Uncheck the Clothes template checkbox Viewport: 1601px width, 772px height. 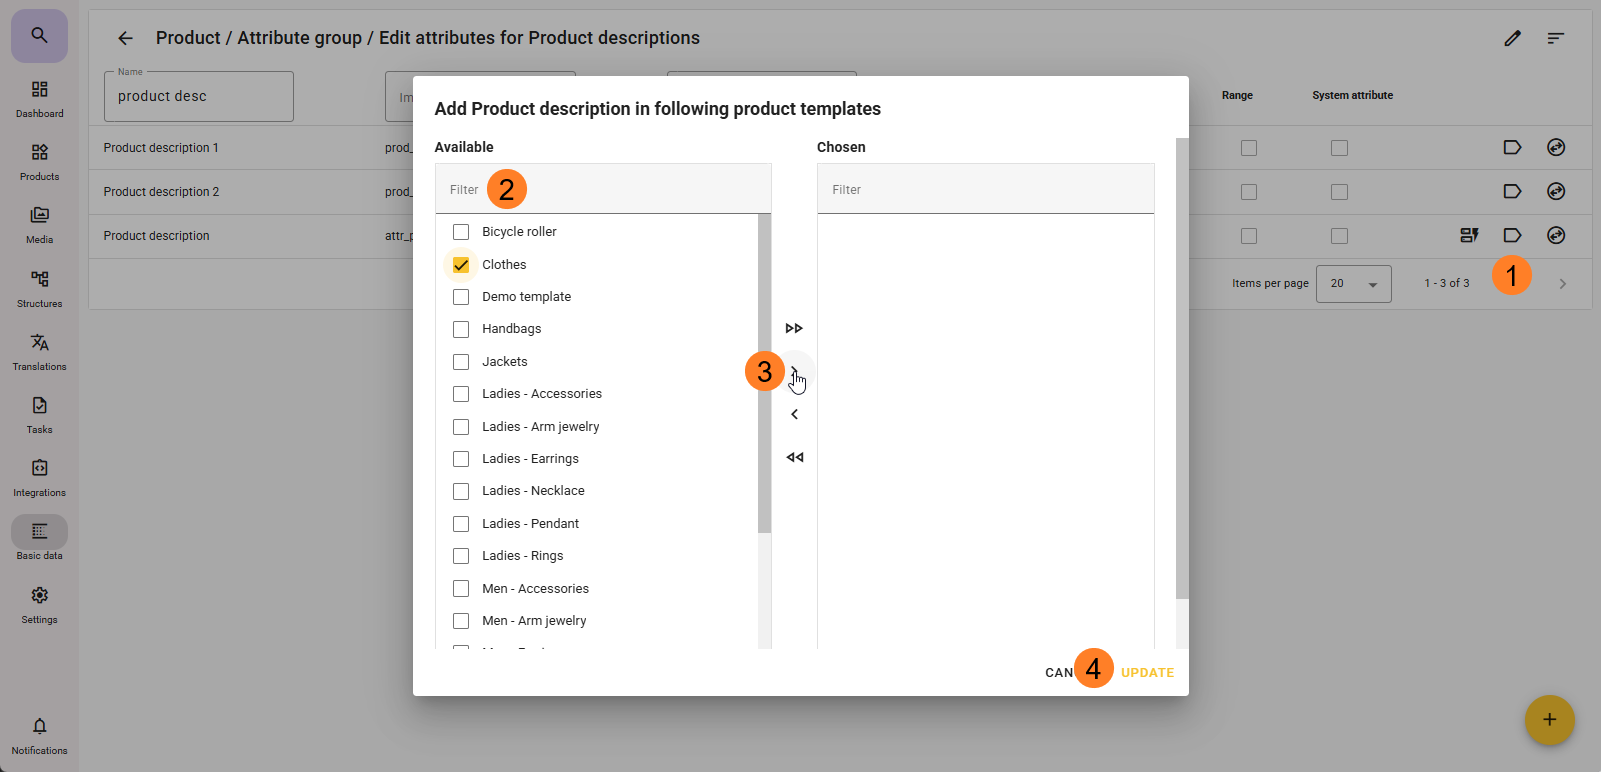point(461,265)
